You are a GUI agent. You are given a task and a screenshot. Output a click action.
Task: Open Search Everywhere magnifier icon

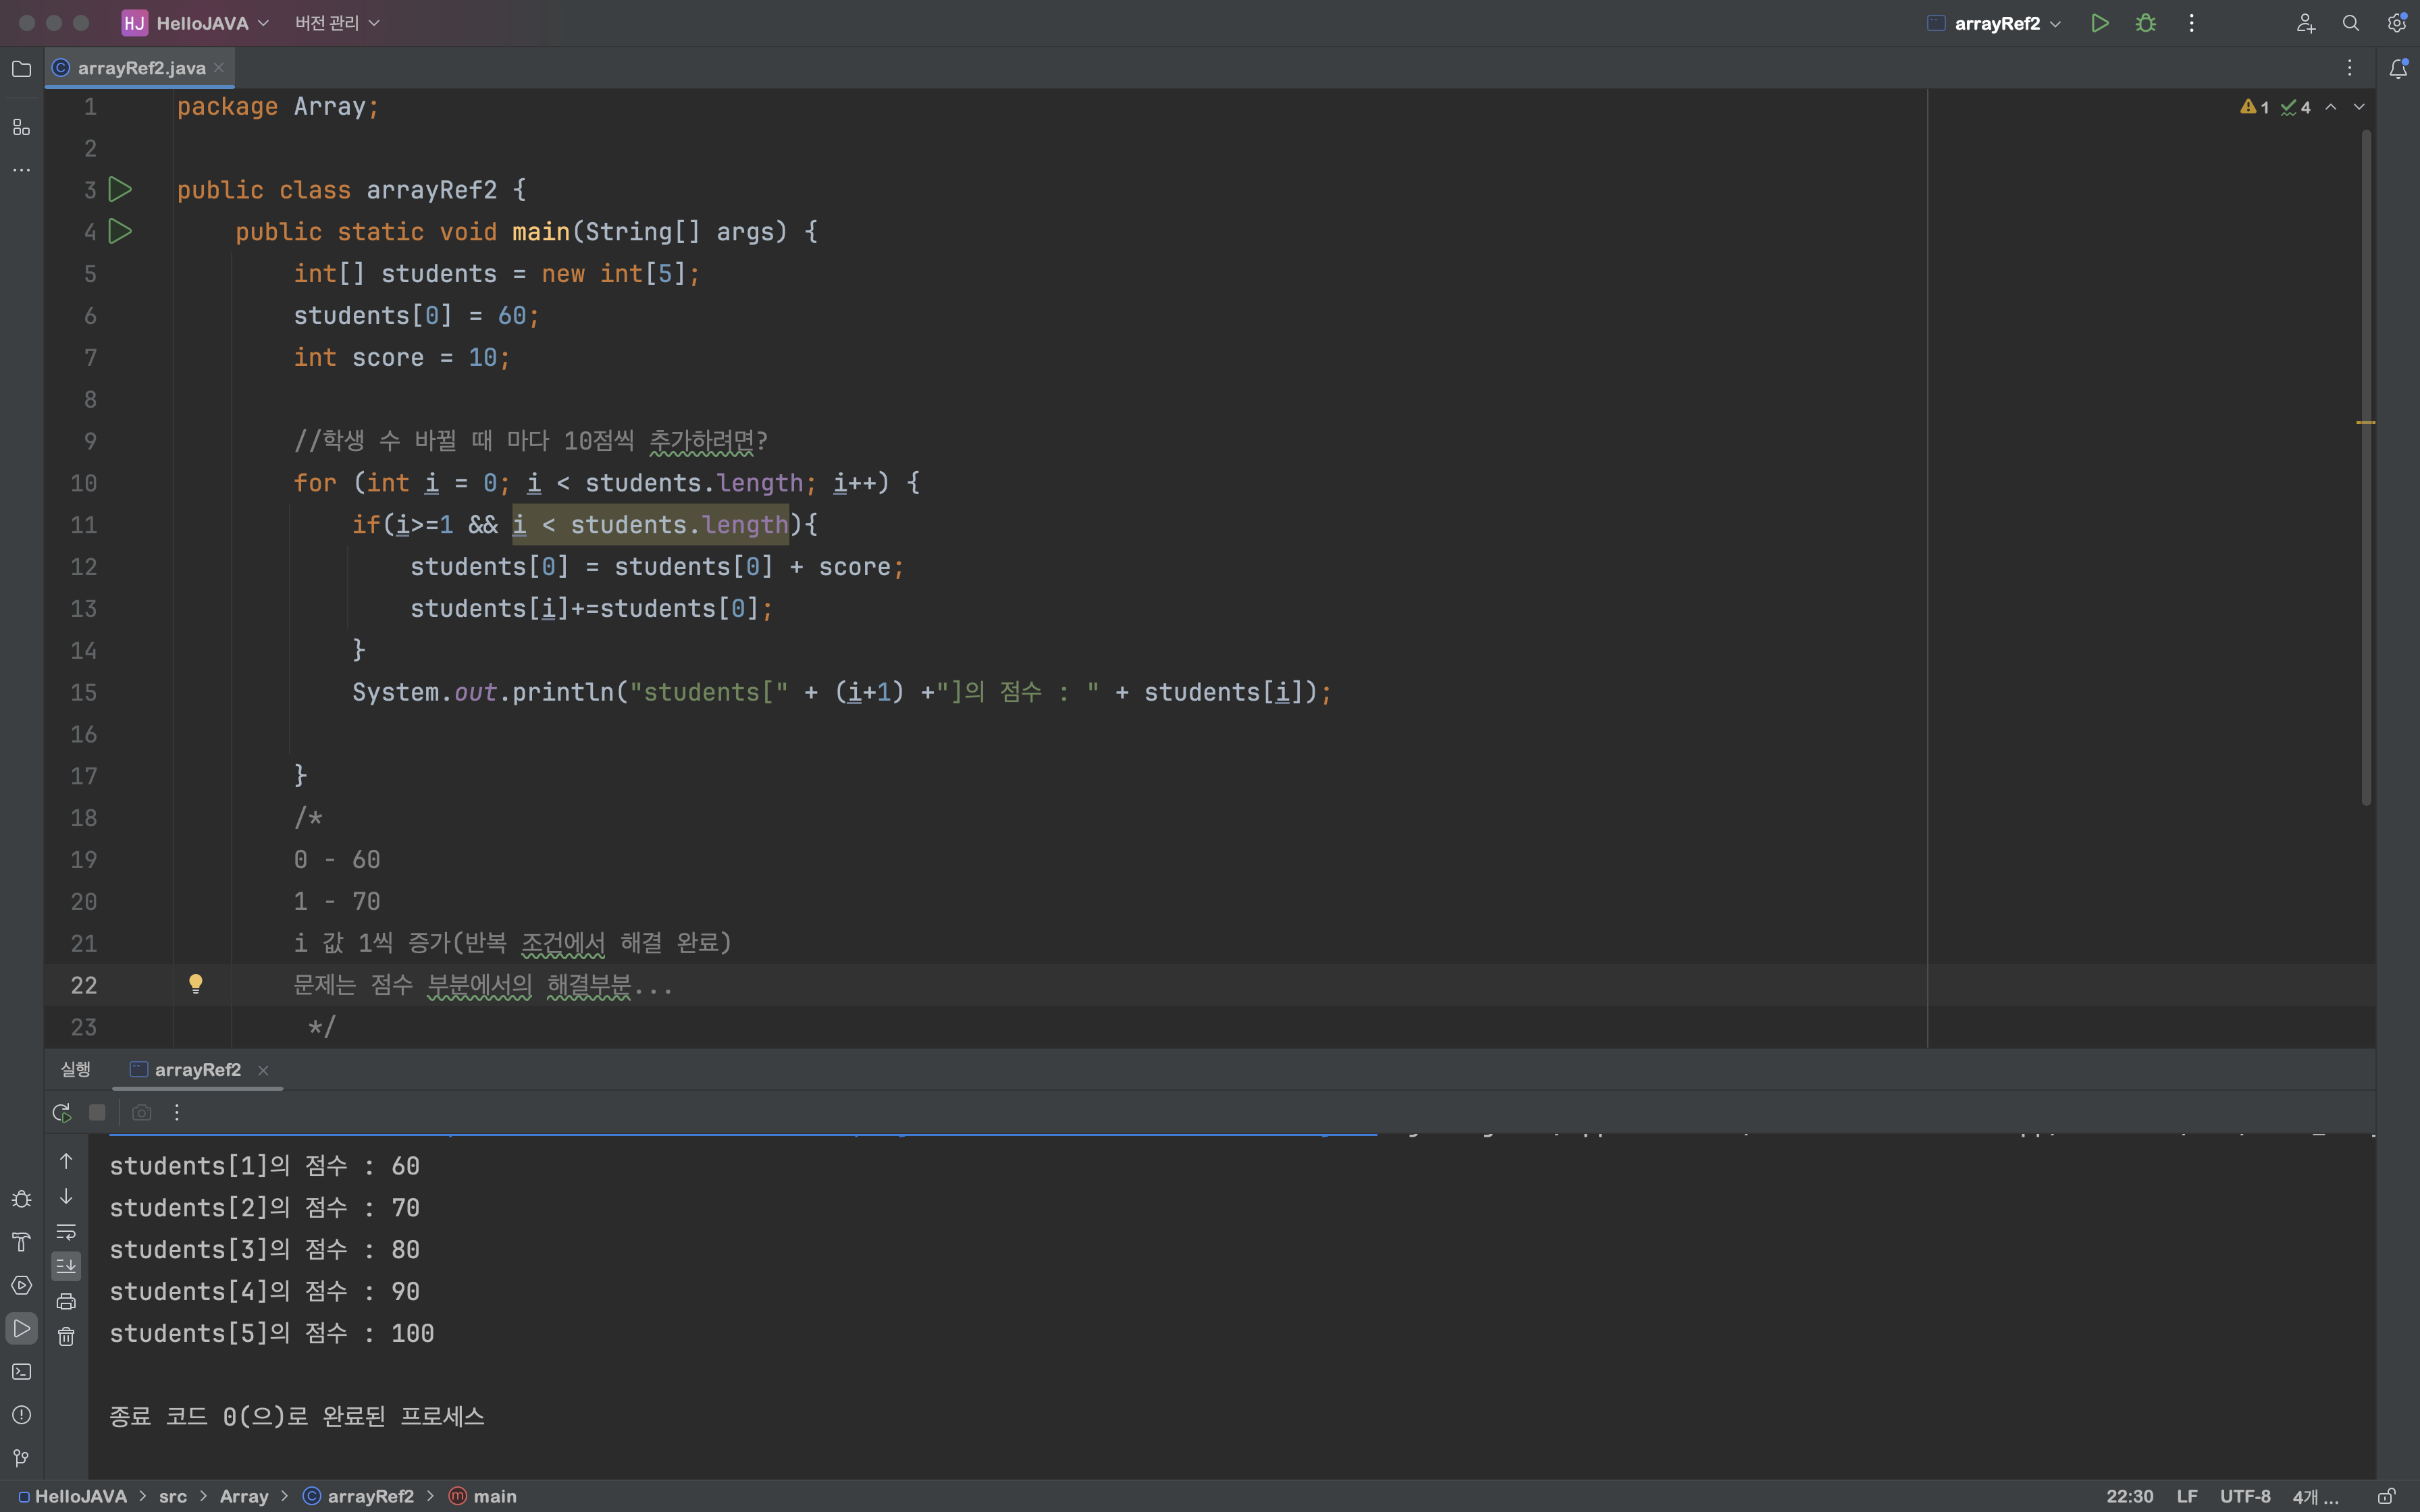(x=2351, y=23)
